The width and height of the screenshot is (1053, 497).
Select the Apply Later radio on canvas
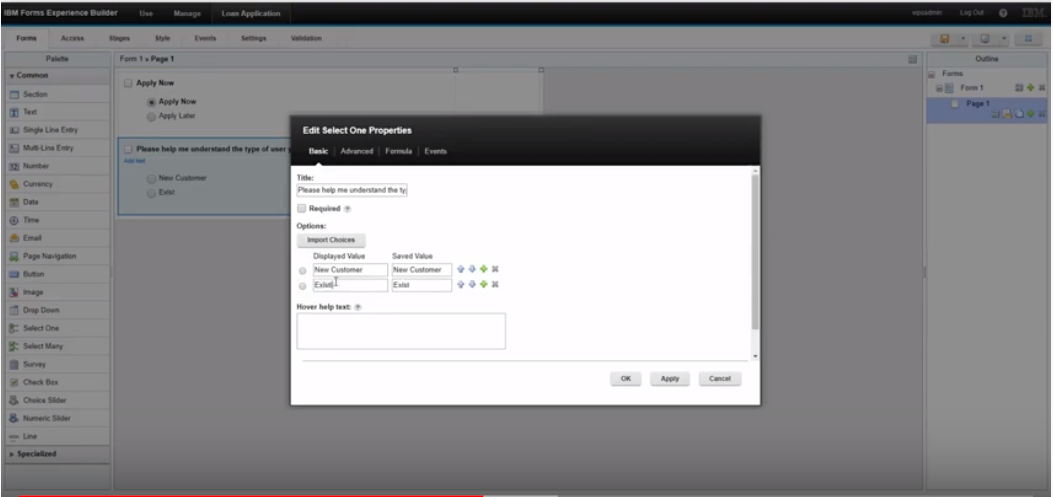(x=151, y=116)
